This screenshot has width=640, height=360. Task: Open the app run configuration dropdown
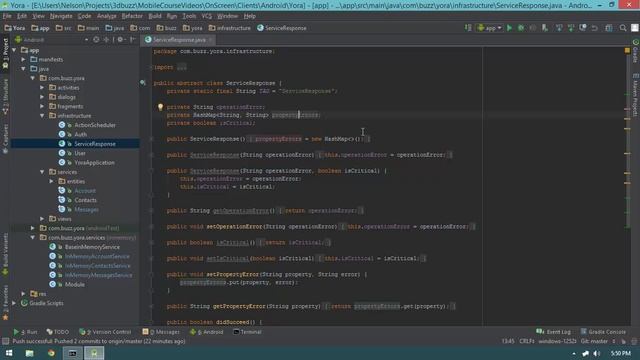click(490, 28)
